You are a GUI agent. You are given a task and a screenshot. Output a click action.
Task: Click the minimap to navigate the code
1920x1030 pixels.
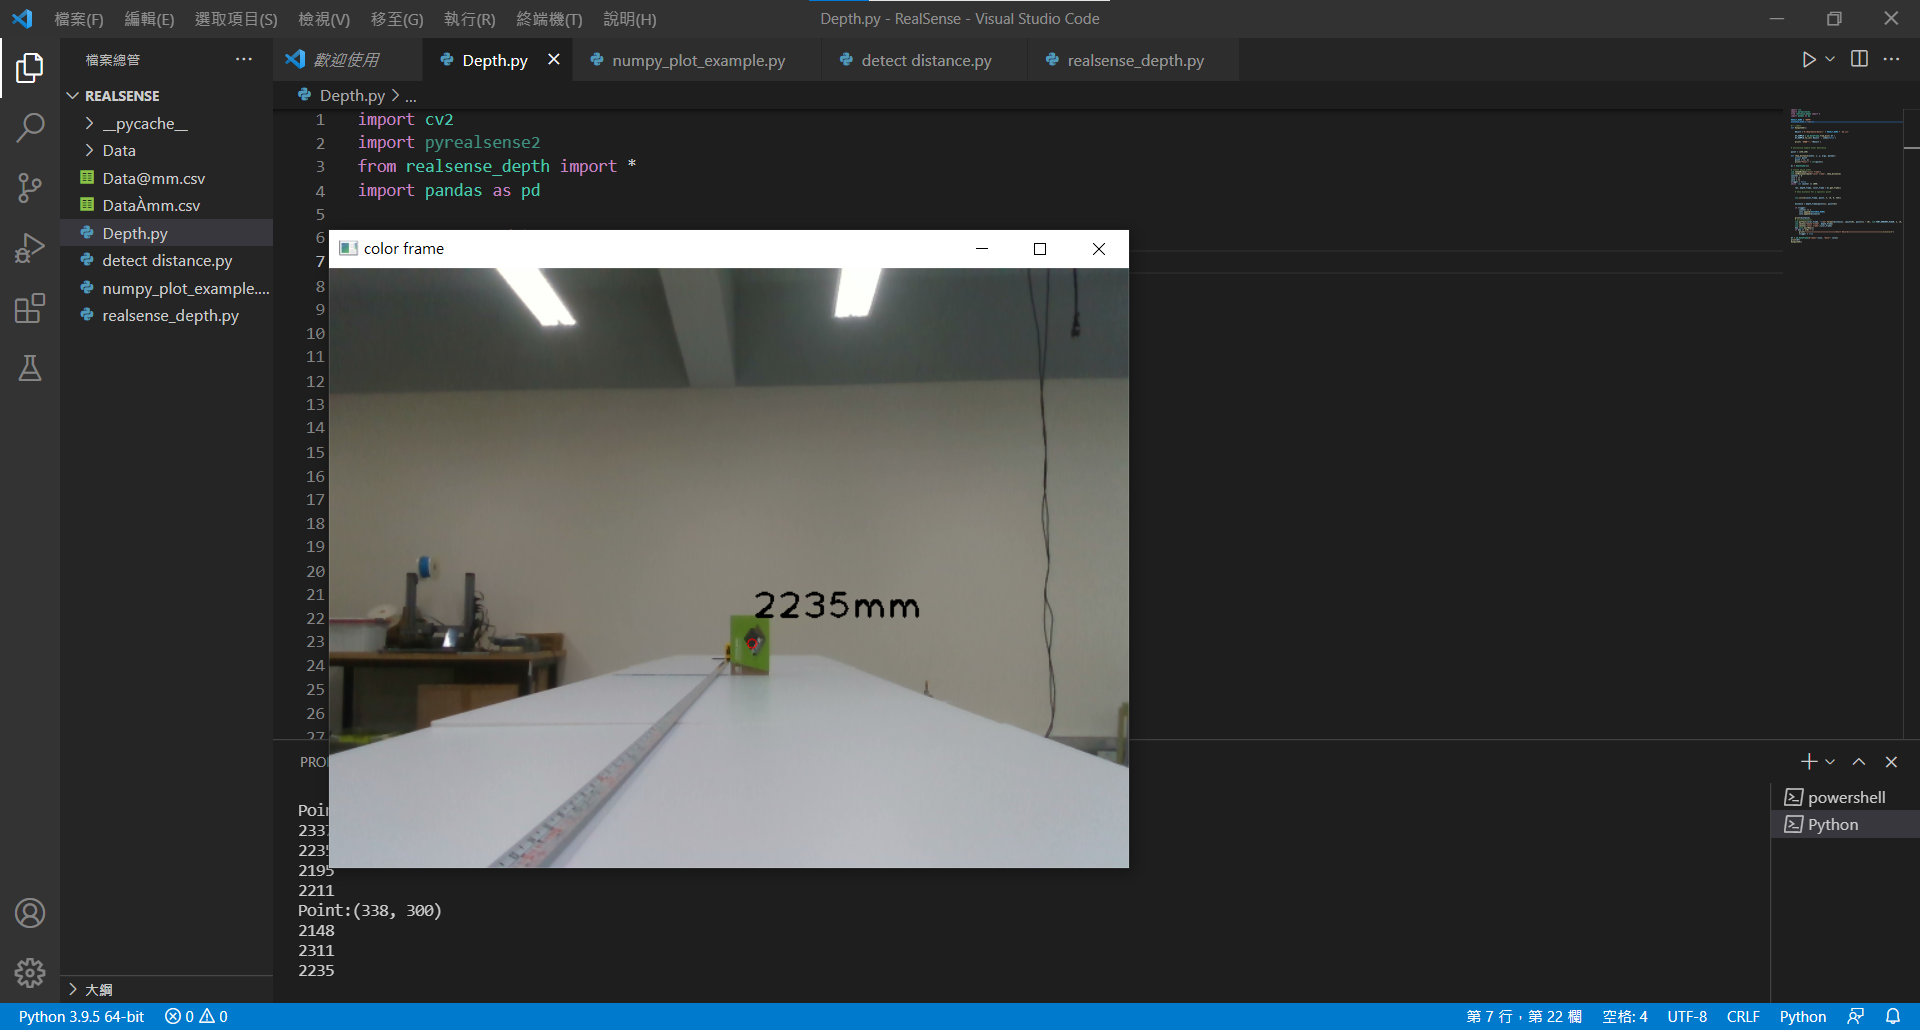click(x=1845, y=175)
